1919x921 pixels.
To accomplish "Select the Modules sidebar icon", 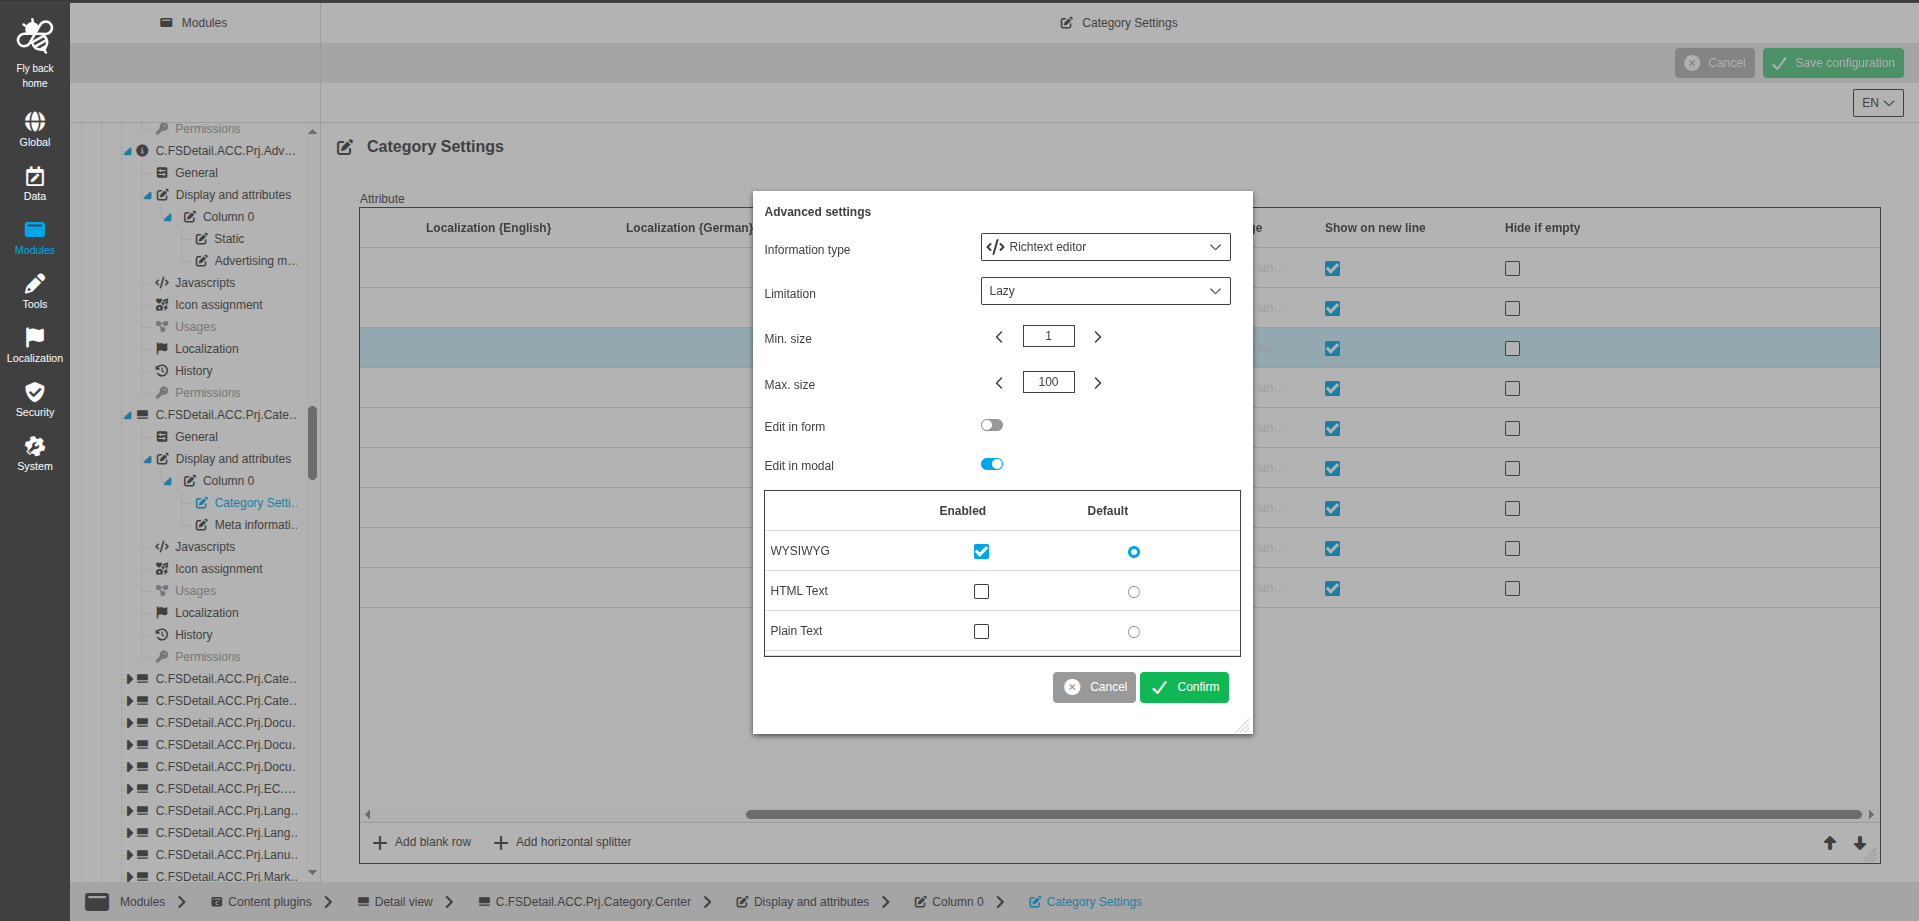I will point(35,230).
